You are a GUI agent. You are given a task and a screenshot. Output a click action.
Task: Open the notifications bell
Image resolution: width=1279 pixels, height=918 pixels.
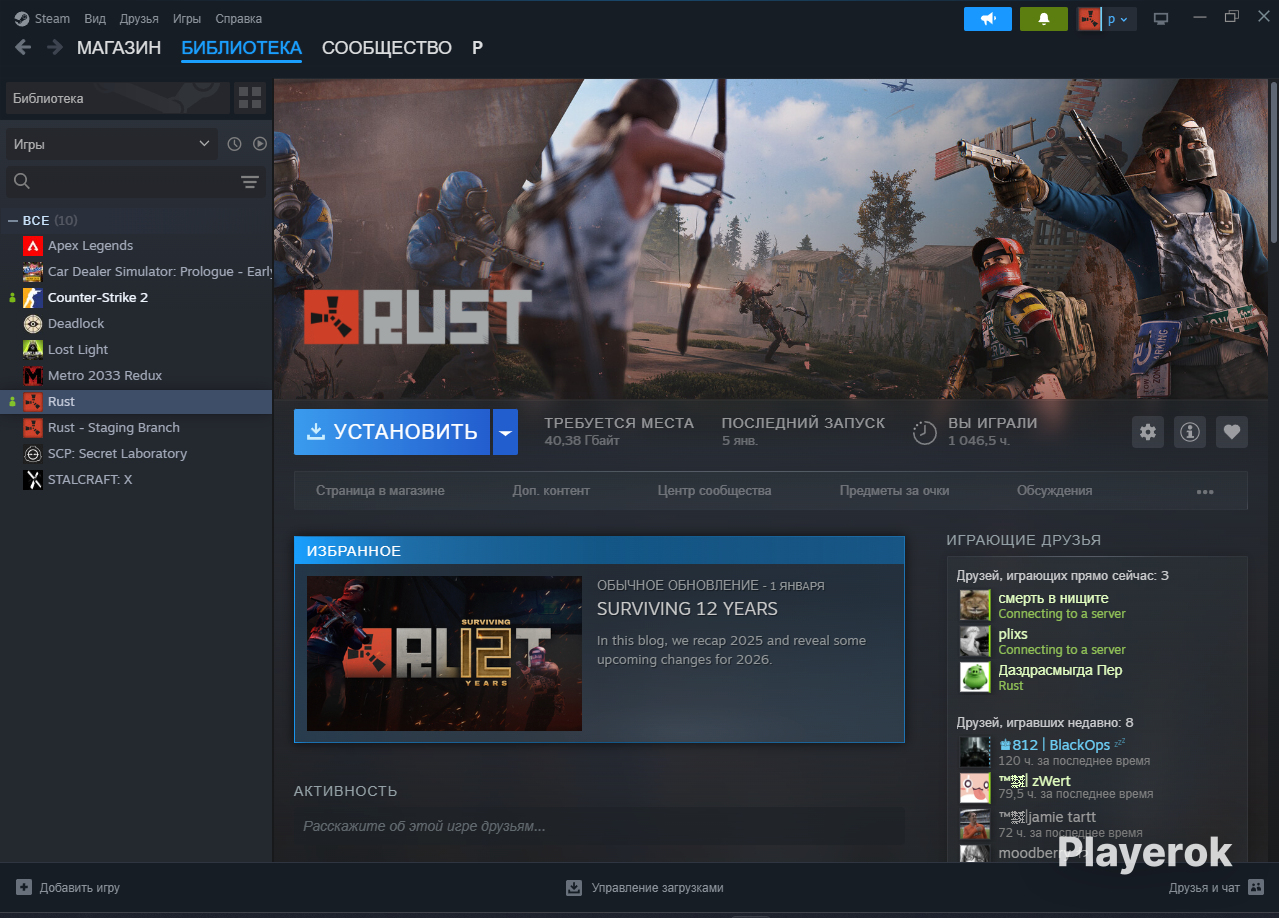[1044, 19]
